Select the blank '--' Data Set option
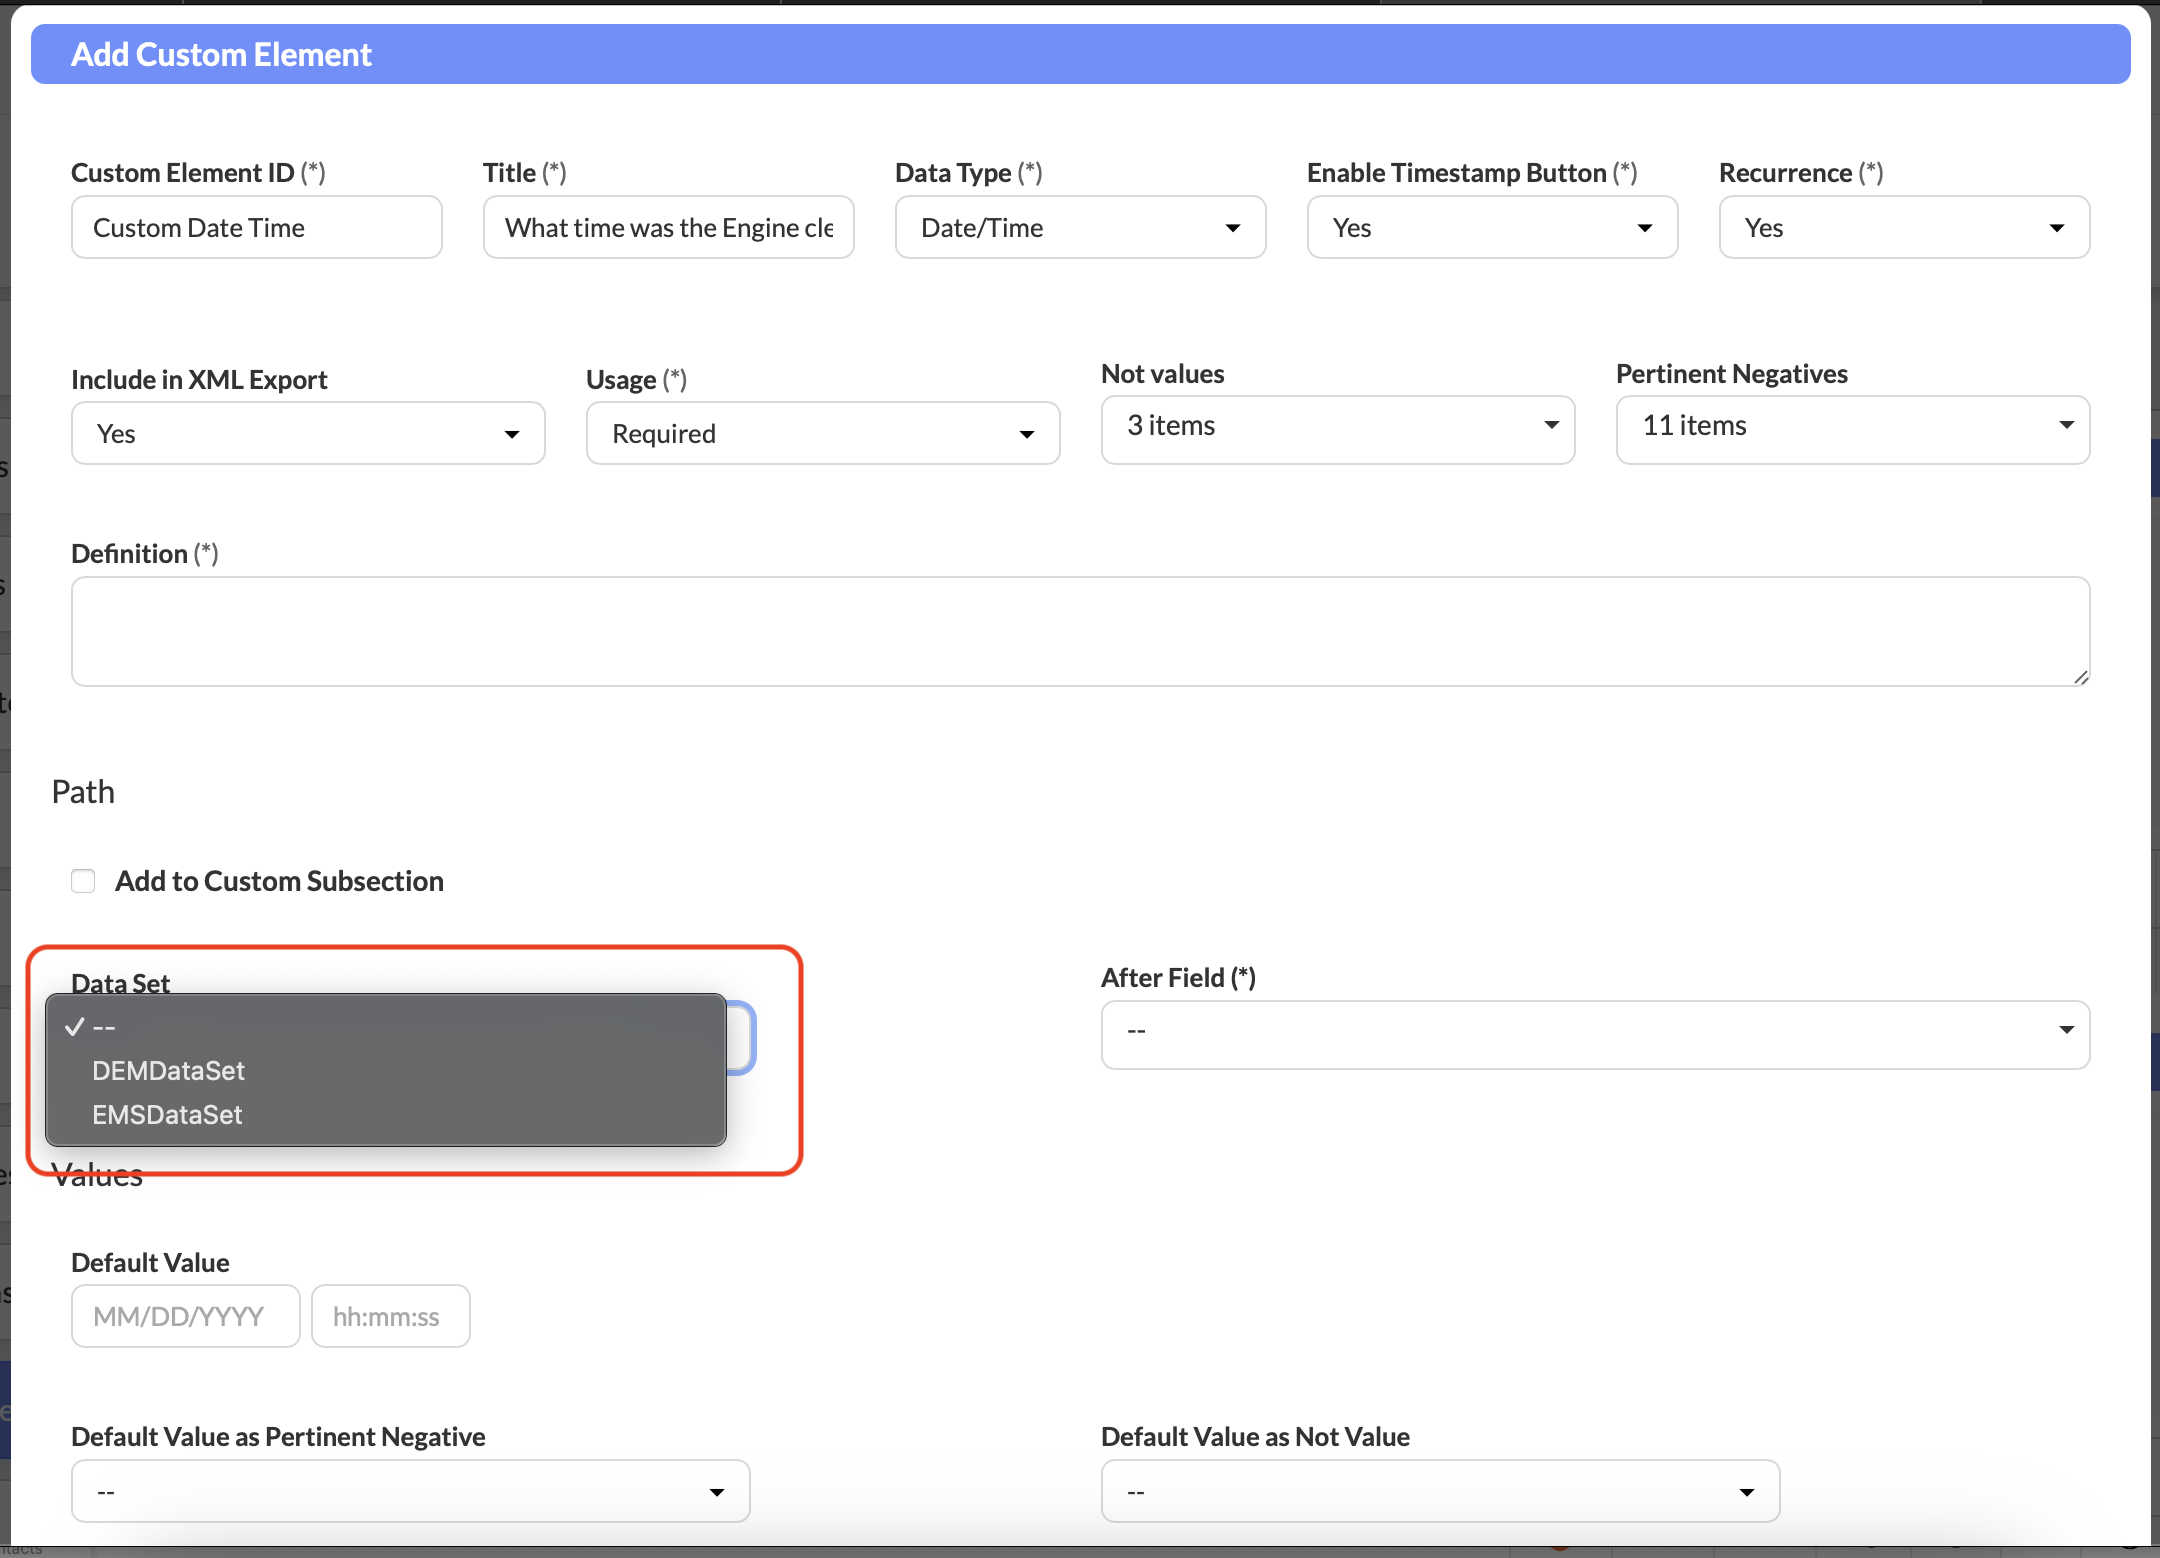The image size is (2160, 1558). (x=104, y=1027)
